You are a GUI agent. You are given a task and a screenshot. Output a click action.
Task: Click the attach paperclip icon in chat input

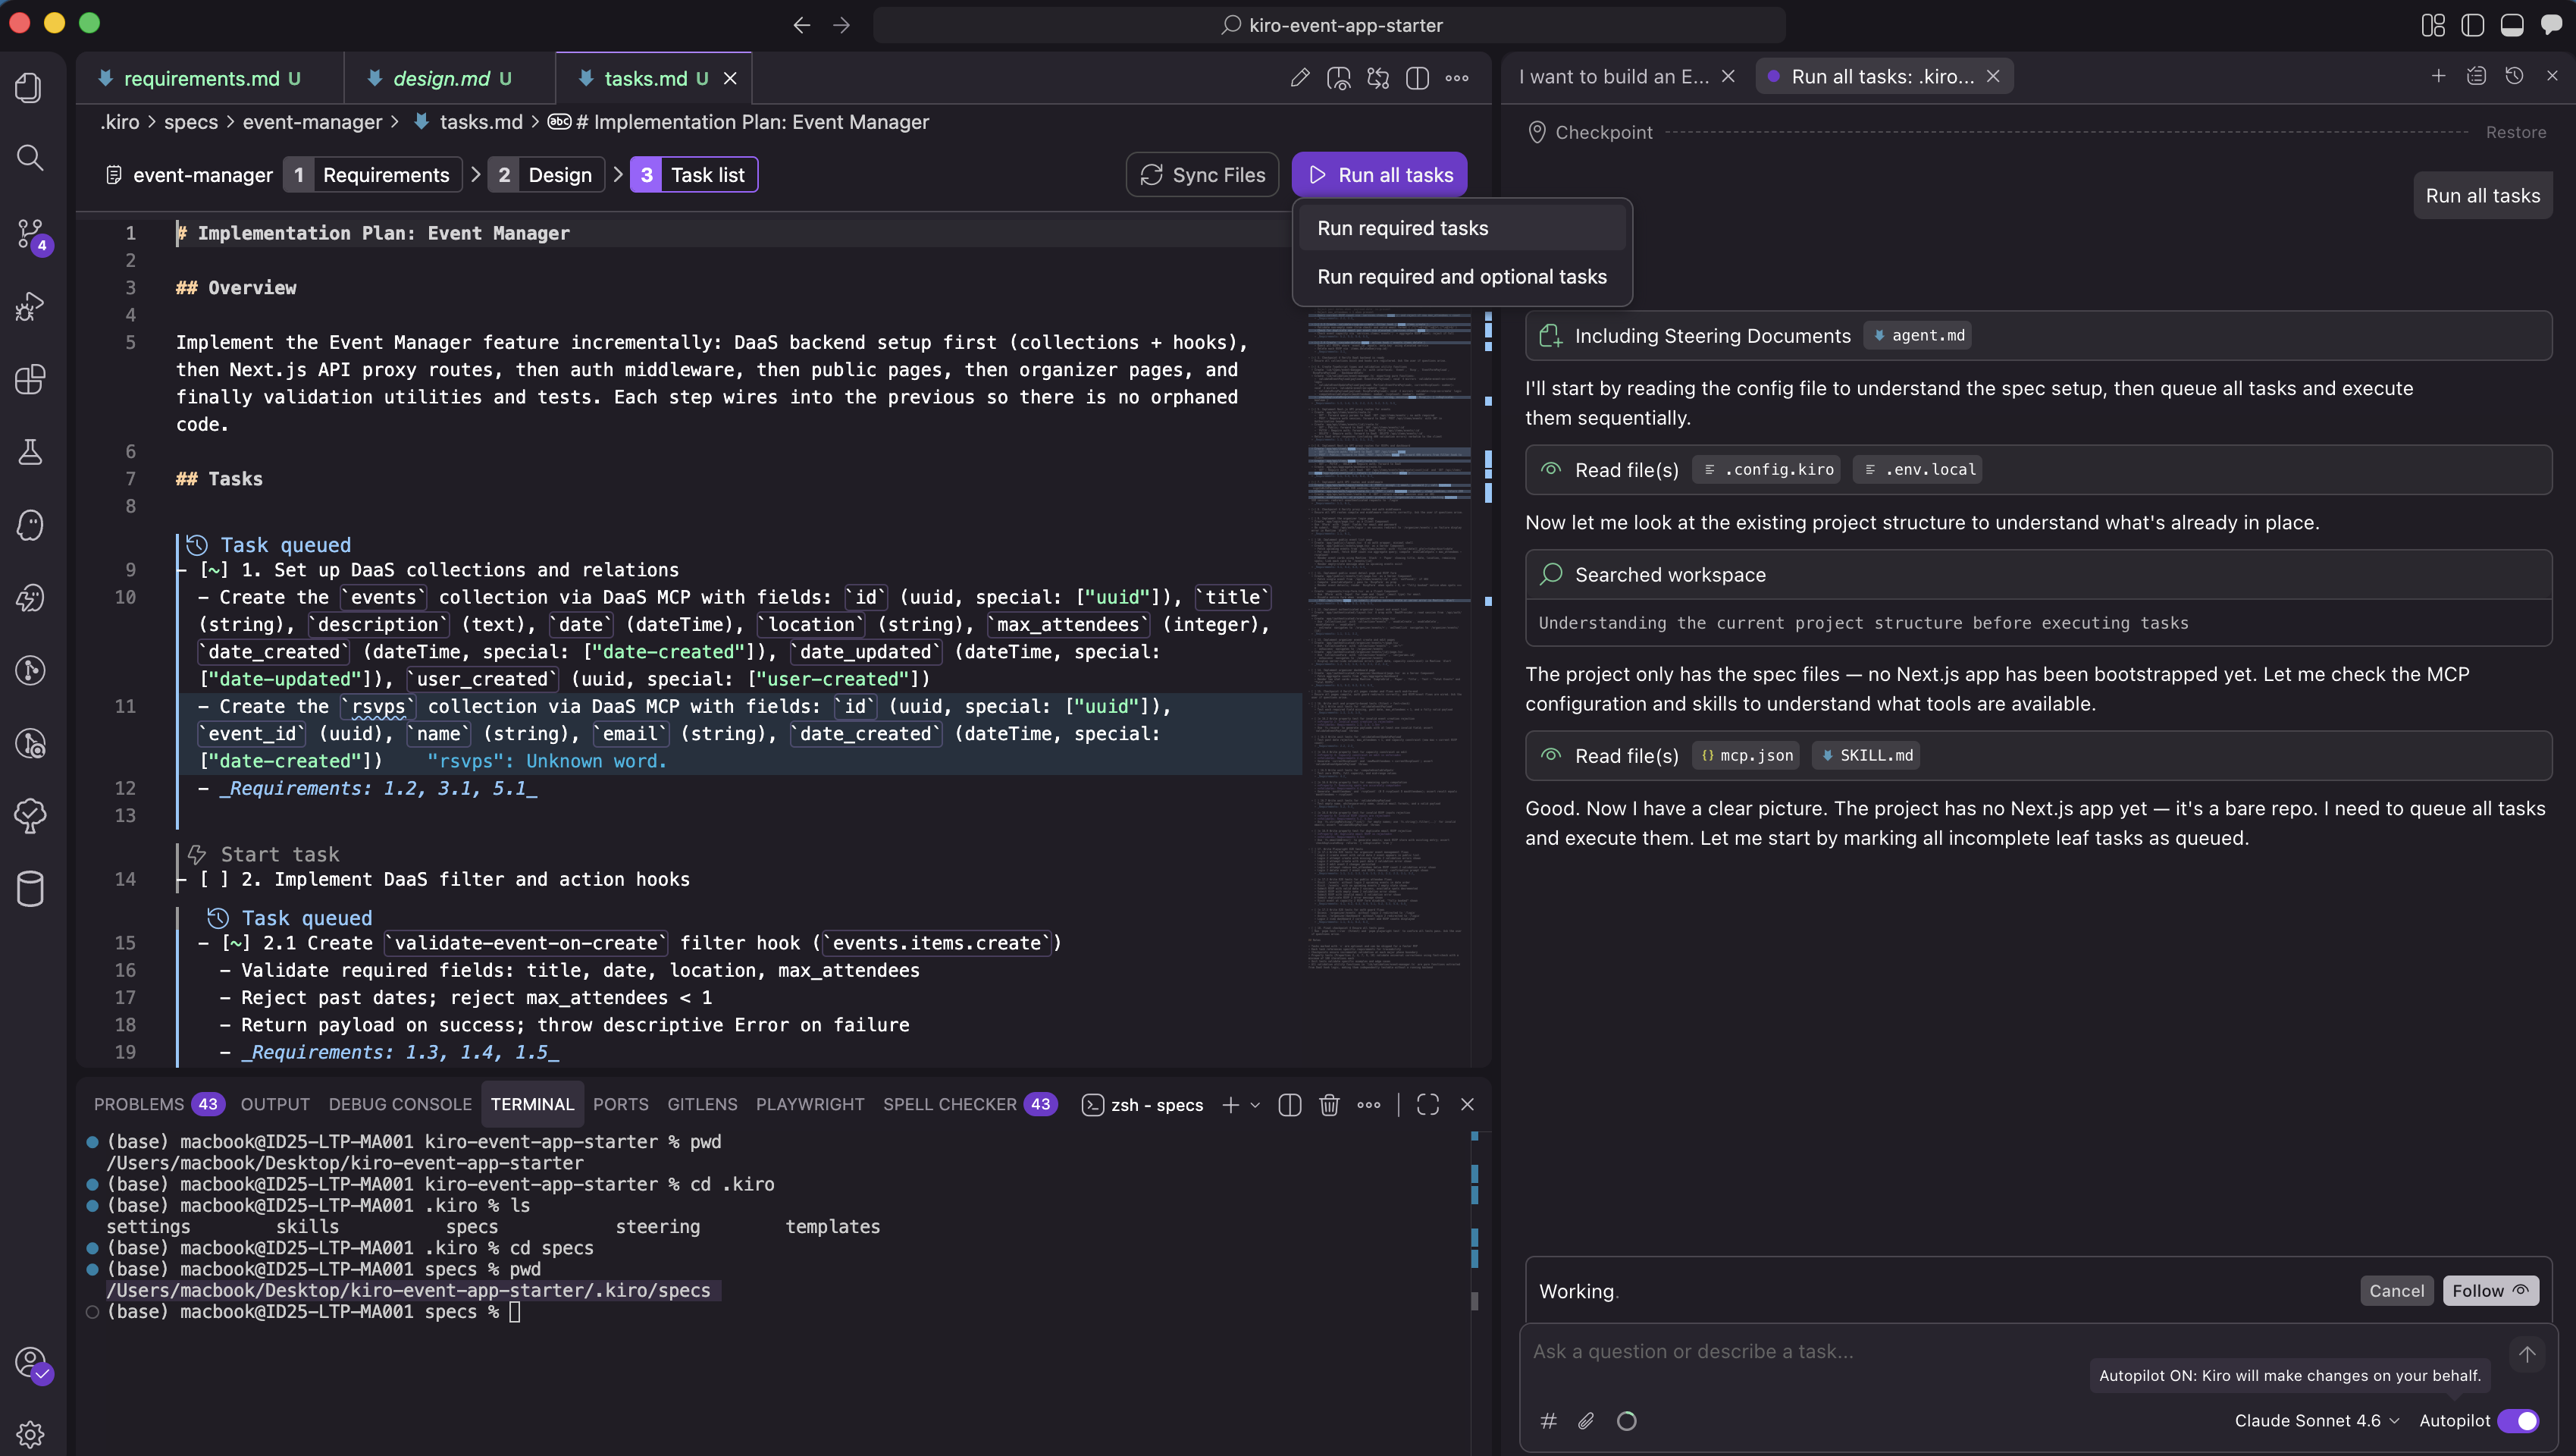(x=1586, y=1420)
